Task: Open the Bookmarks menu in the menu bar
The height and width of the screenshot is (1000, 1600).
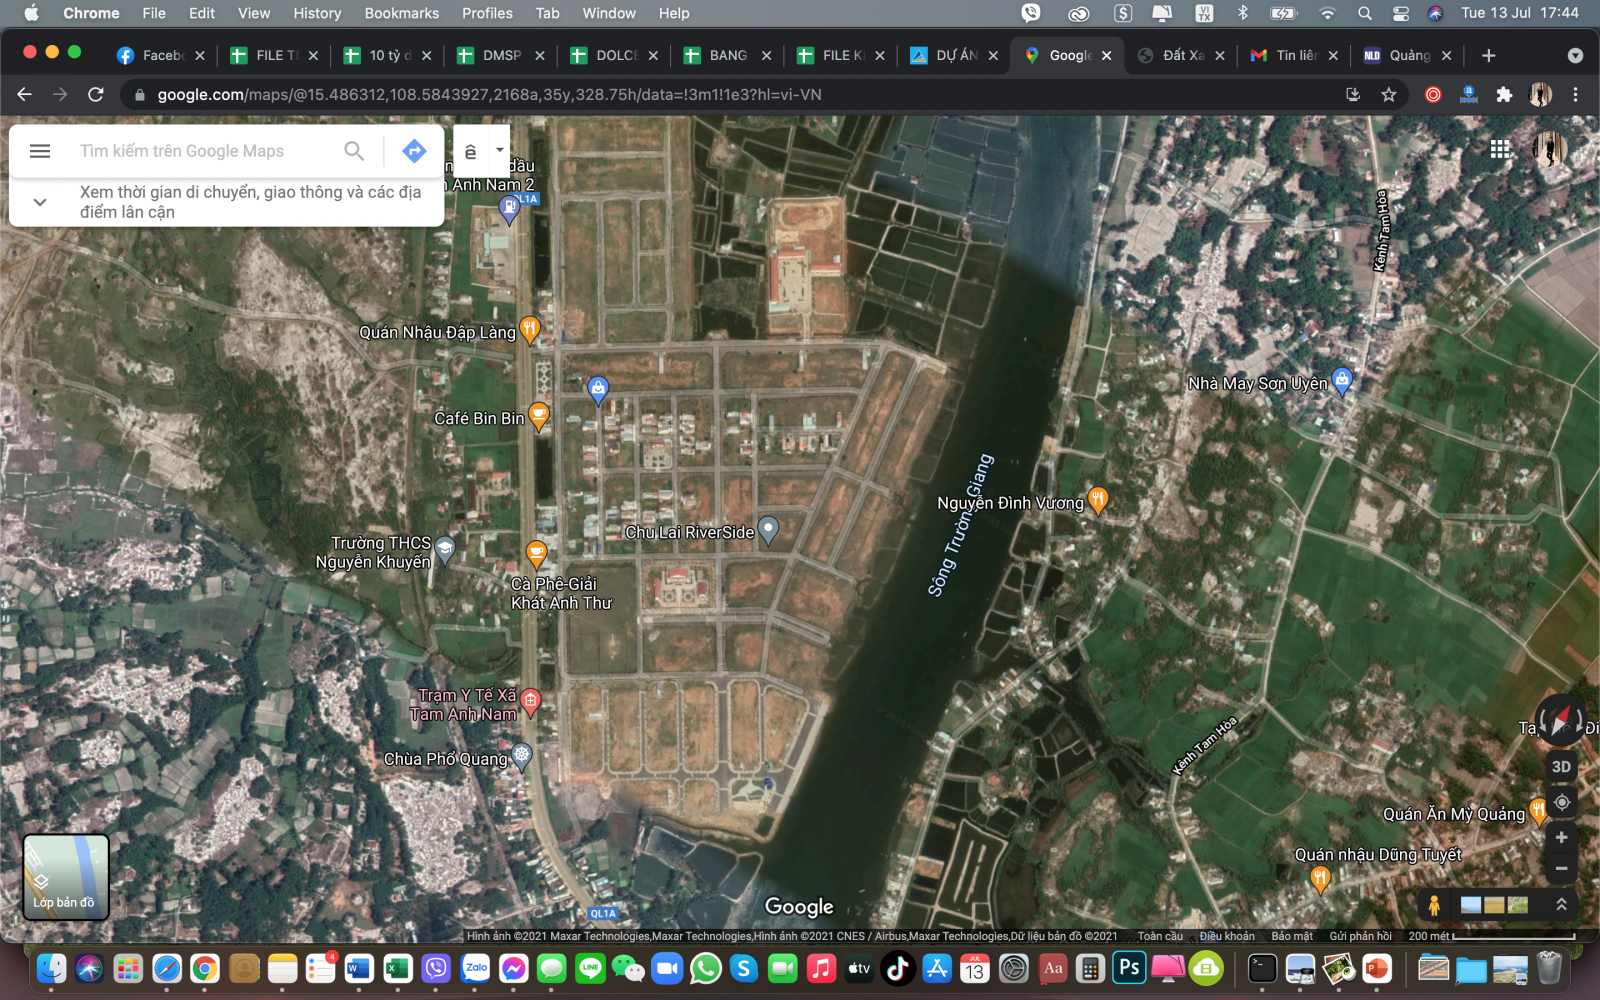Action: point(401,13)
